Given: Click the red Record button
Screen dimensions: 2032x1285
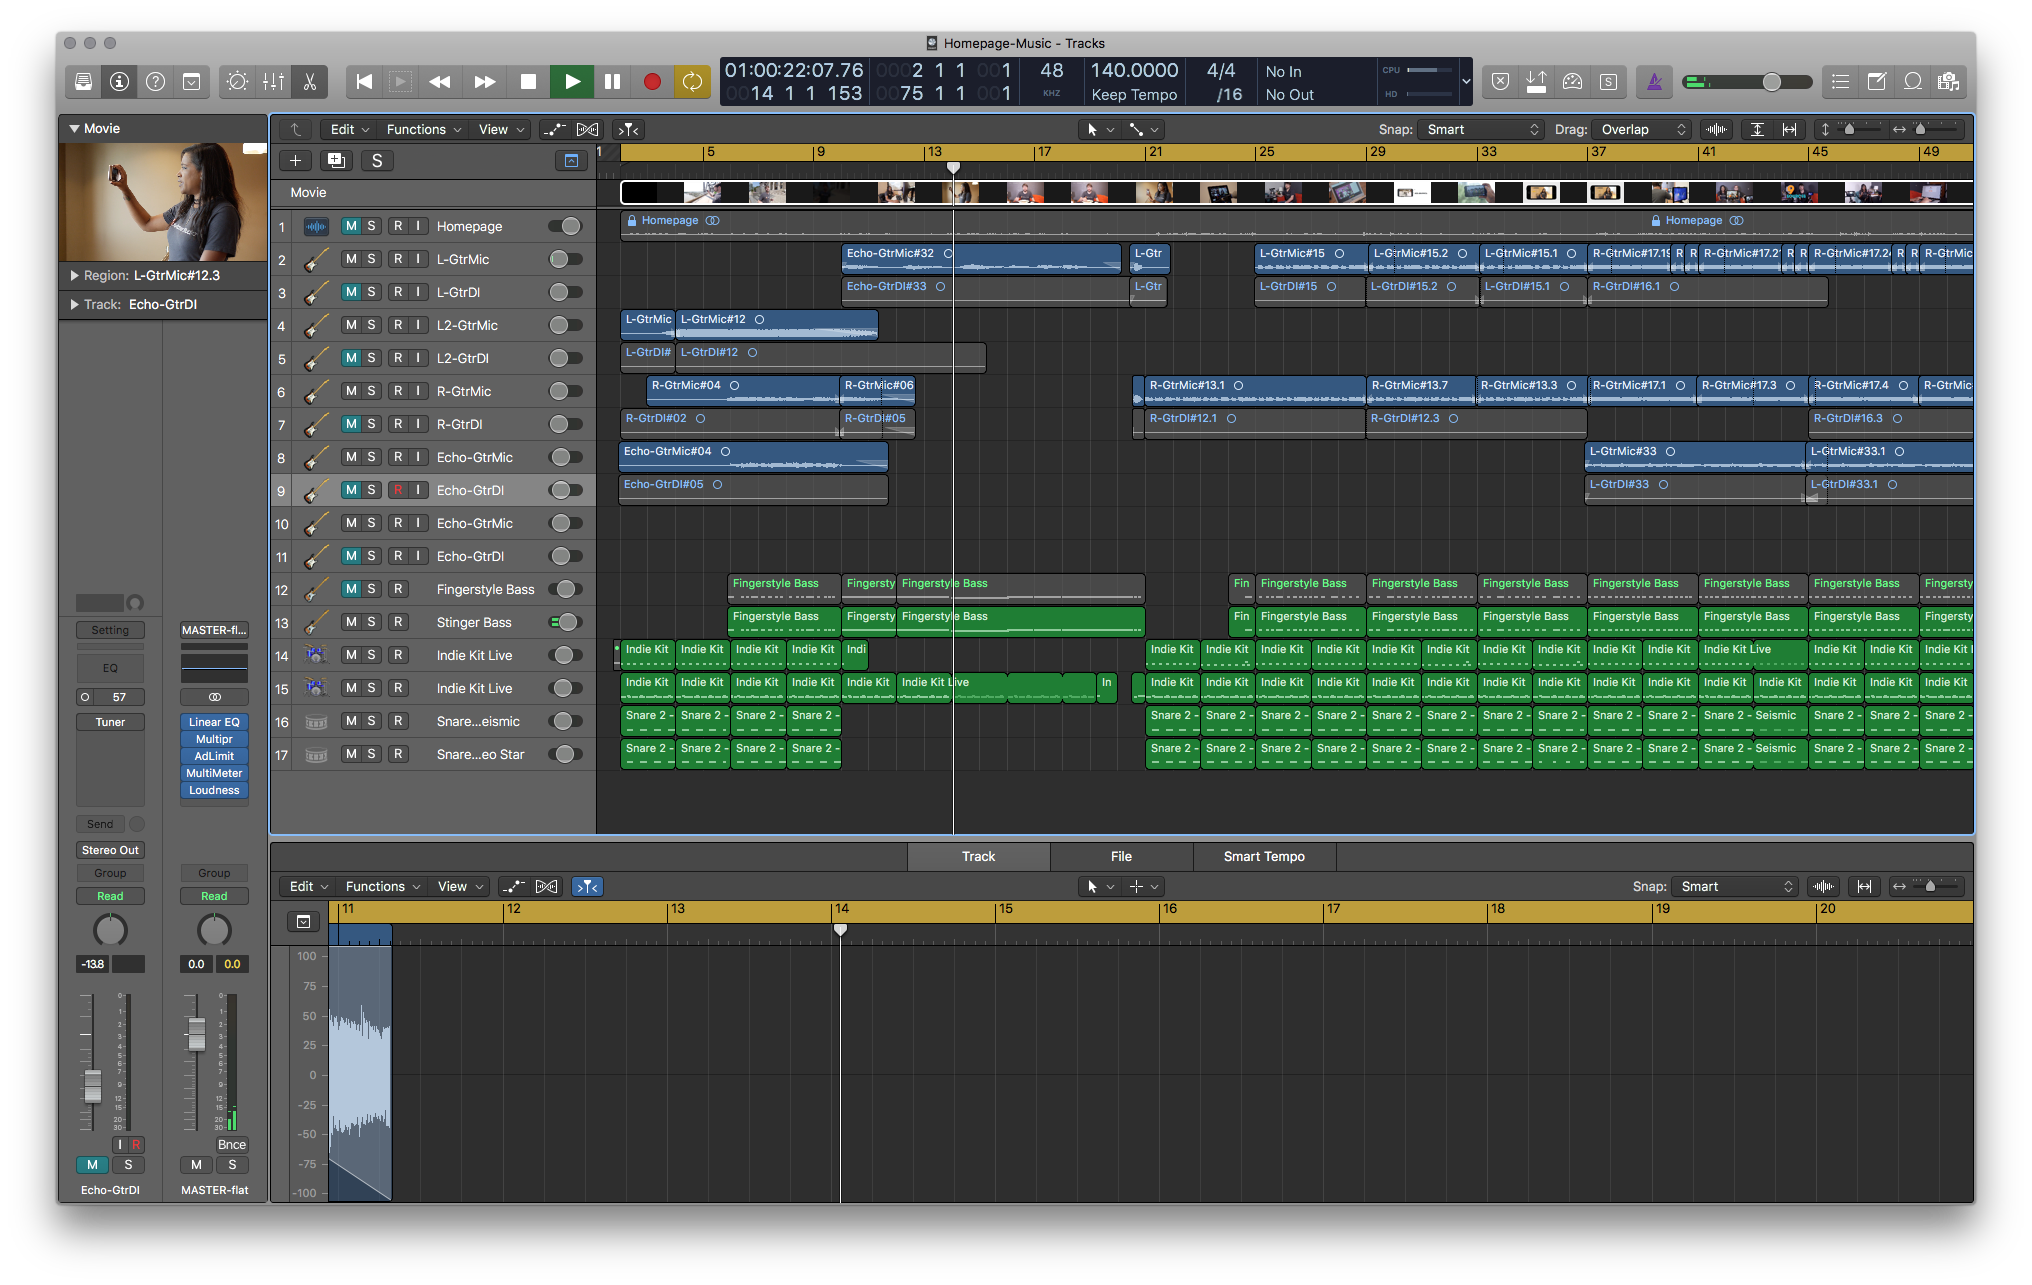Looking at the screenshot, I should click(x=652, y=82).
